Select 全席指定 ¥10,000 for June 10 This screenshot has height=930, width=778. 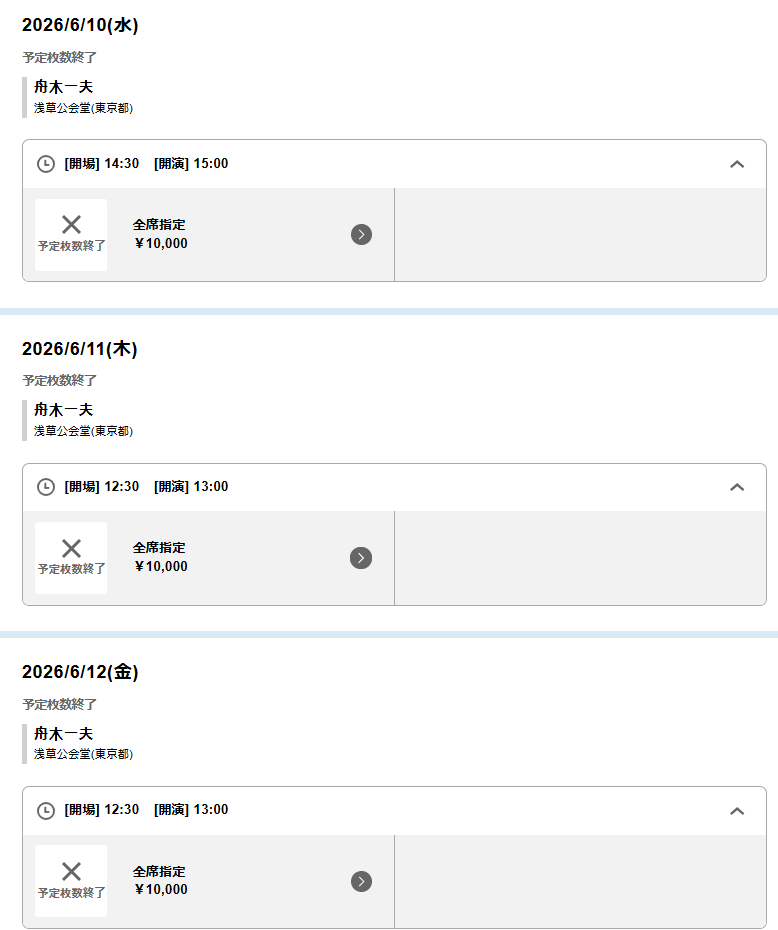pos(160,234)
